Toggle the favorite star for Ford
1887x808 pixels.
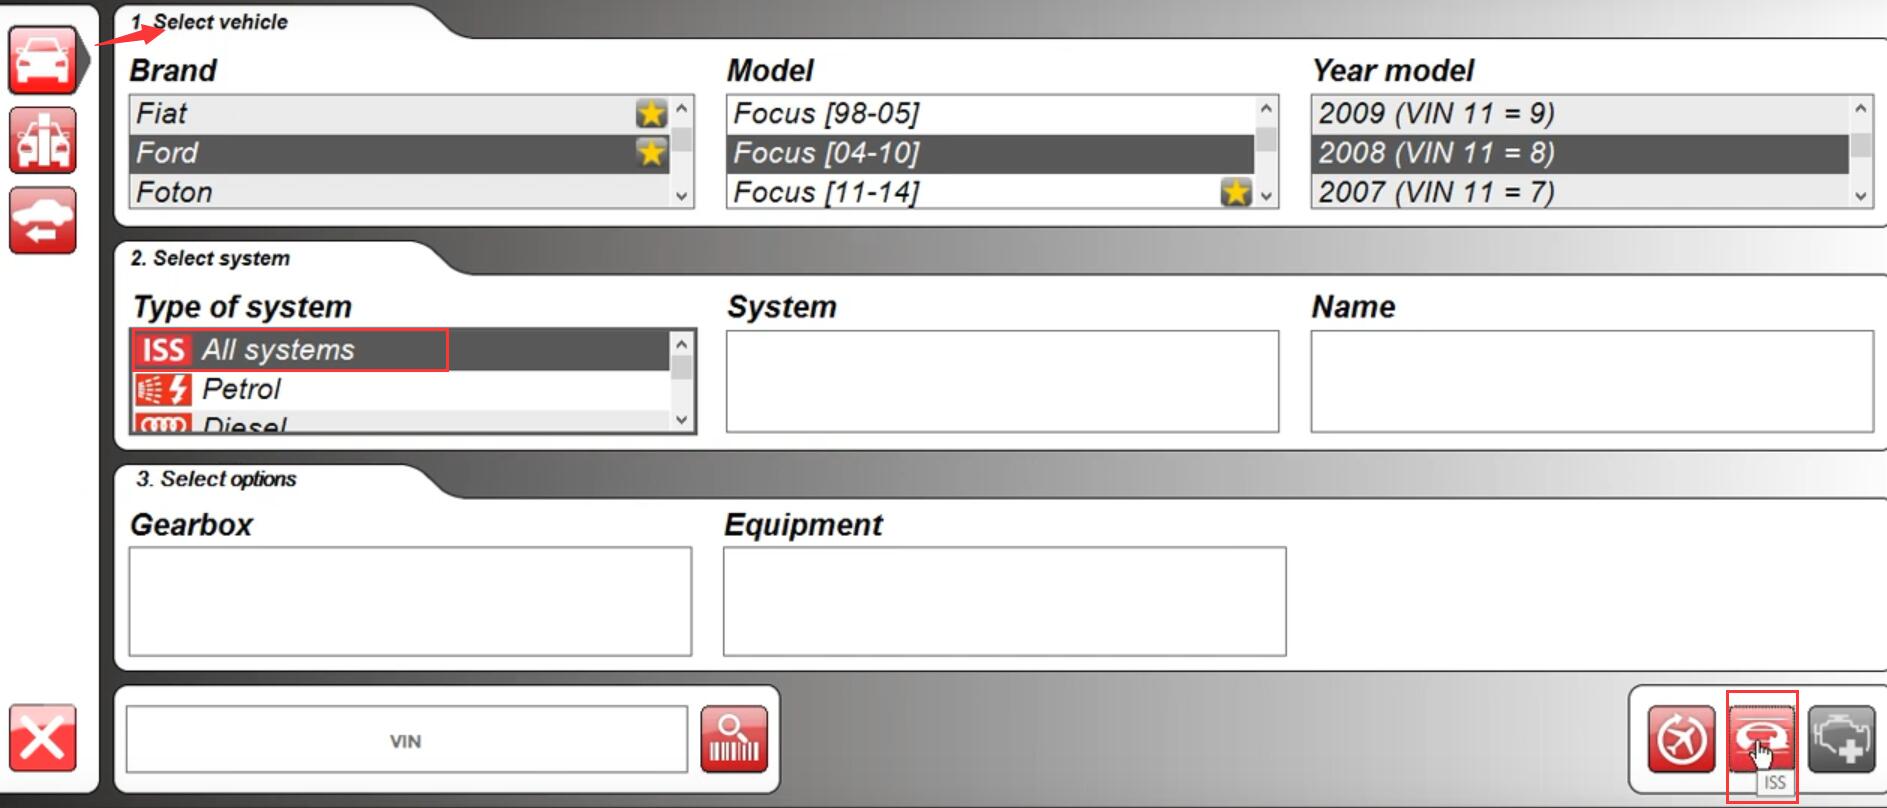651,152
